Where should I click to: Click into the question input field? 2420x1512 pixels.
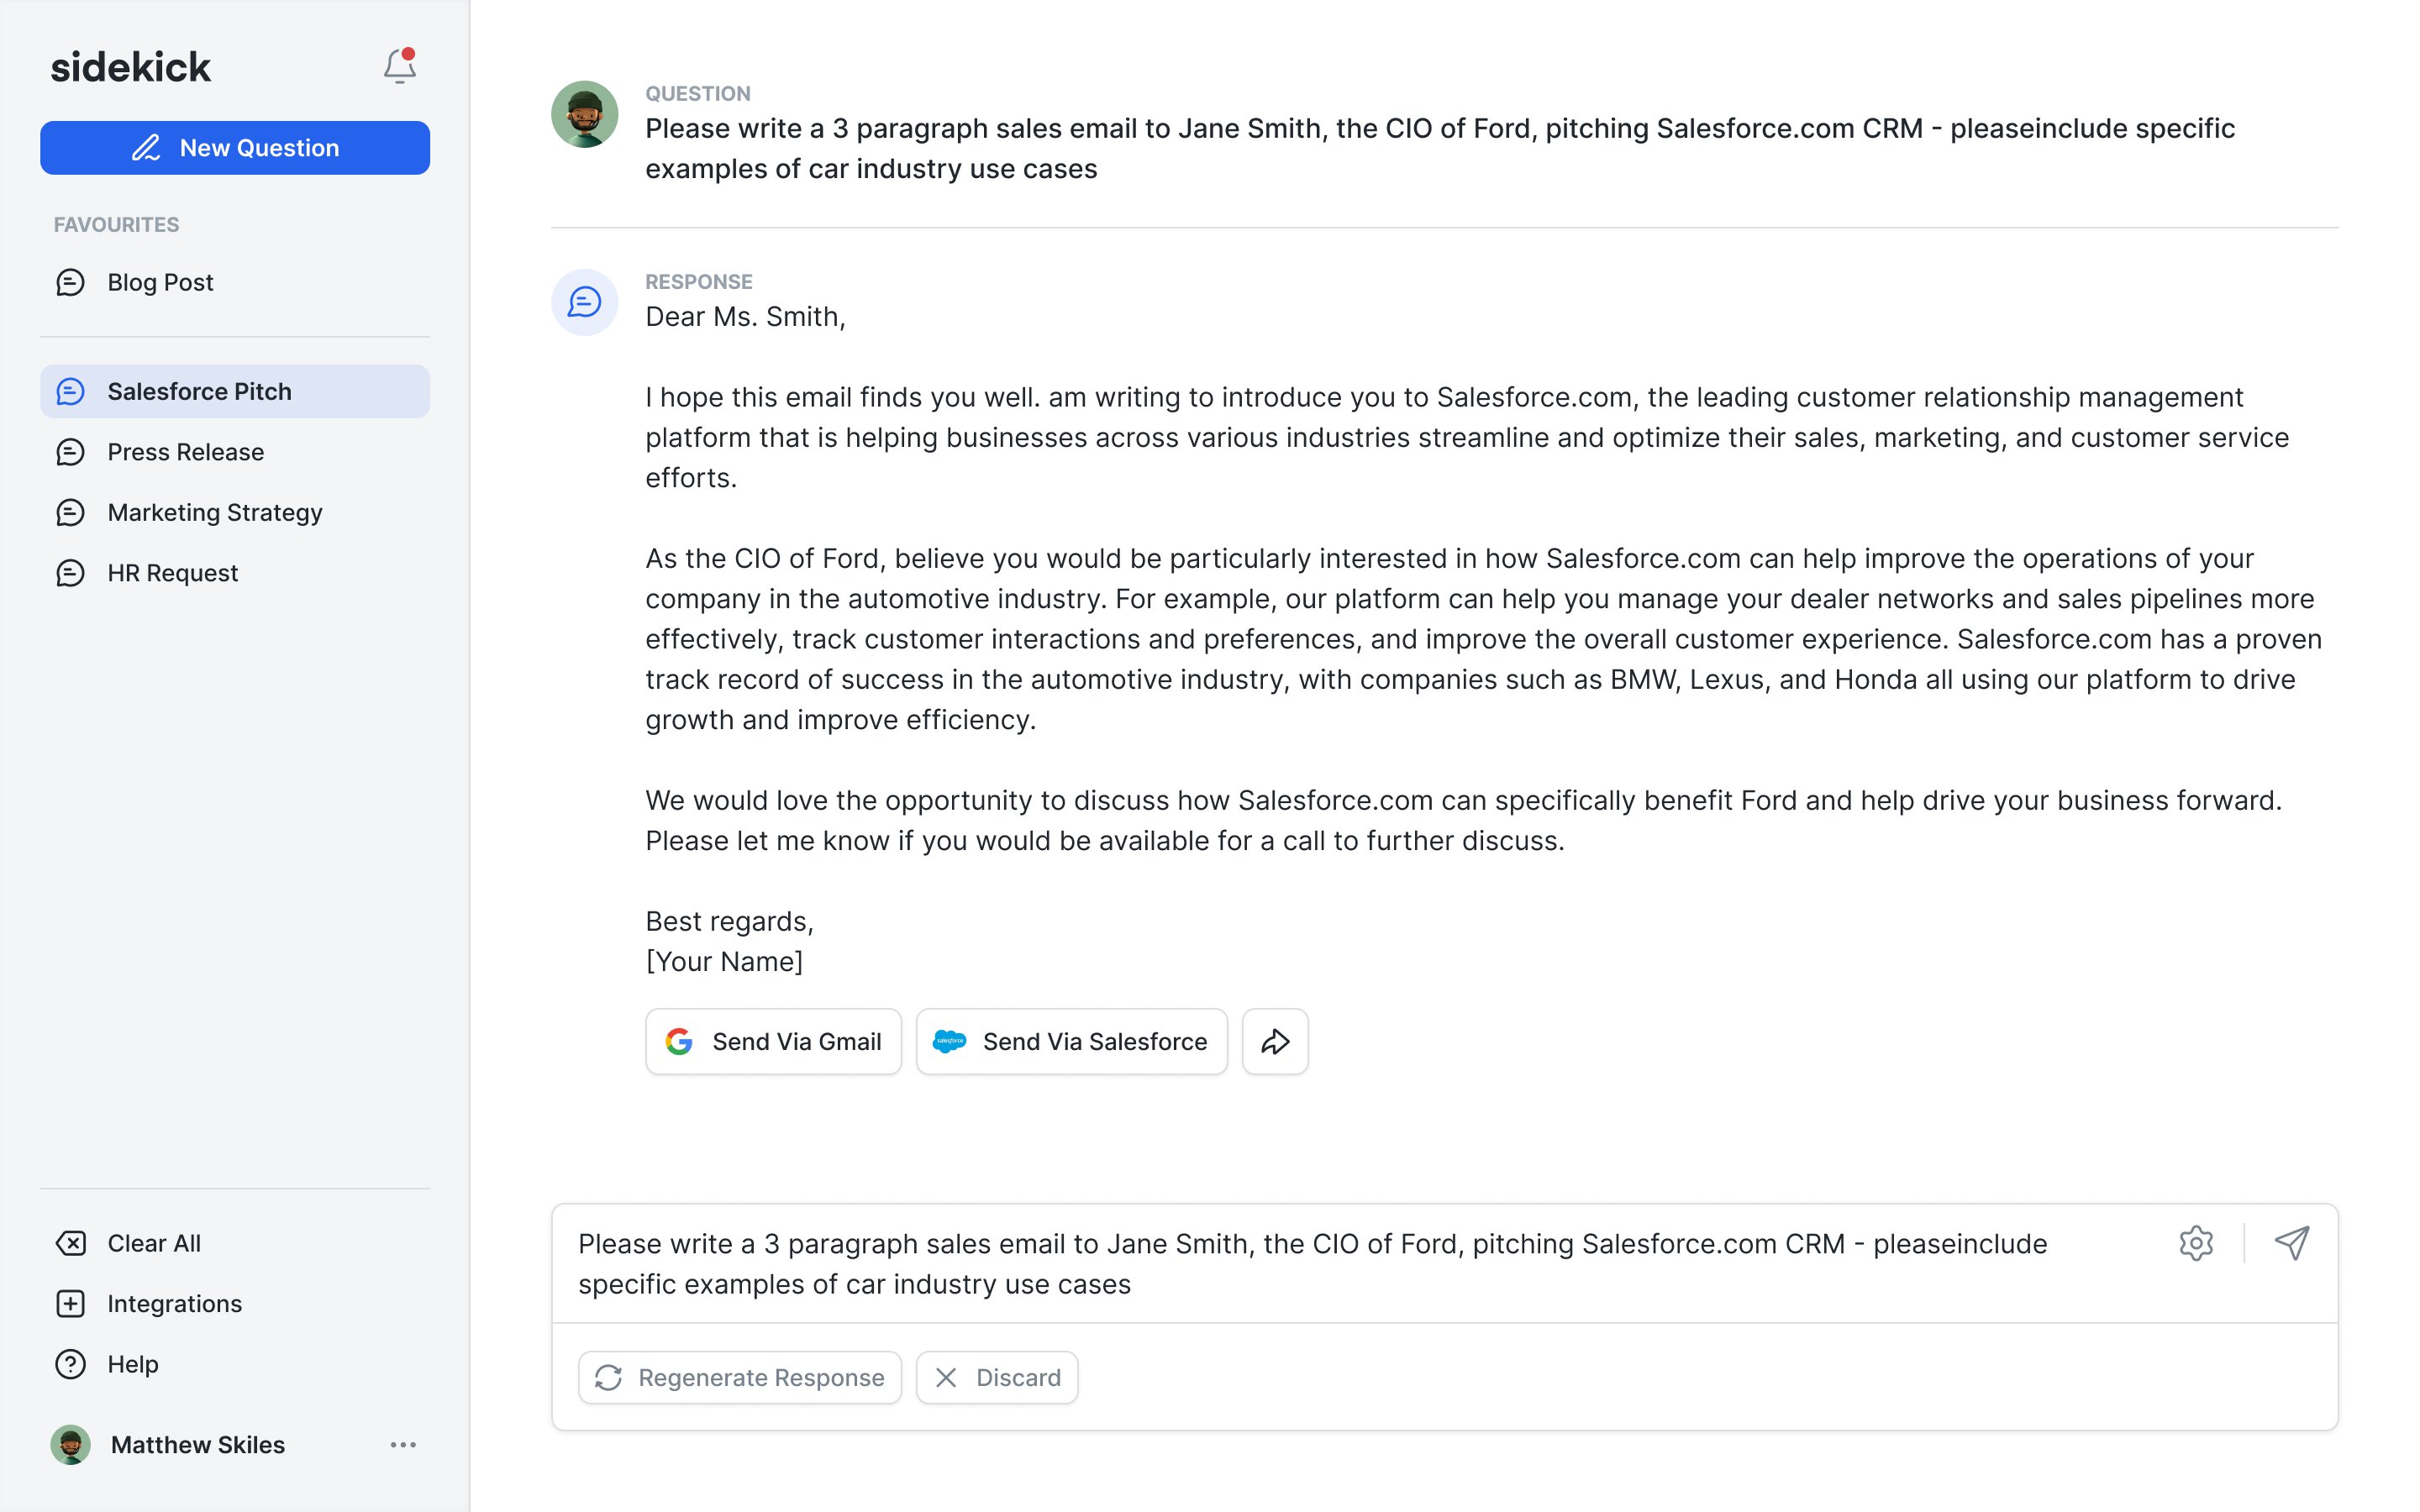(1300, 1264)
